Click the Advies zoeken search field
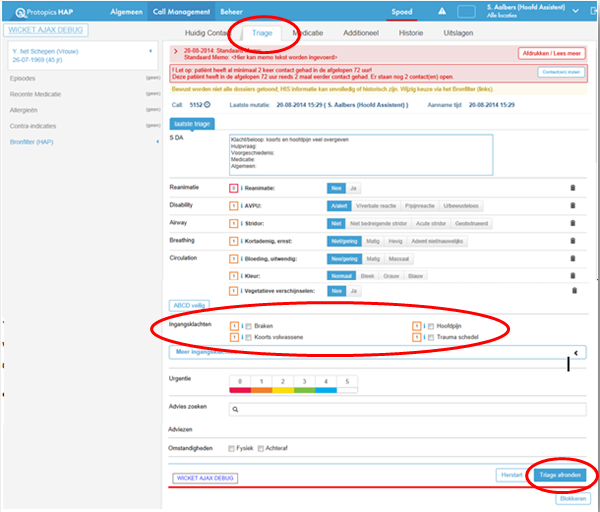 [400, 408]
